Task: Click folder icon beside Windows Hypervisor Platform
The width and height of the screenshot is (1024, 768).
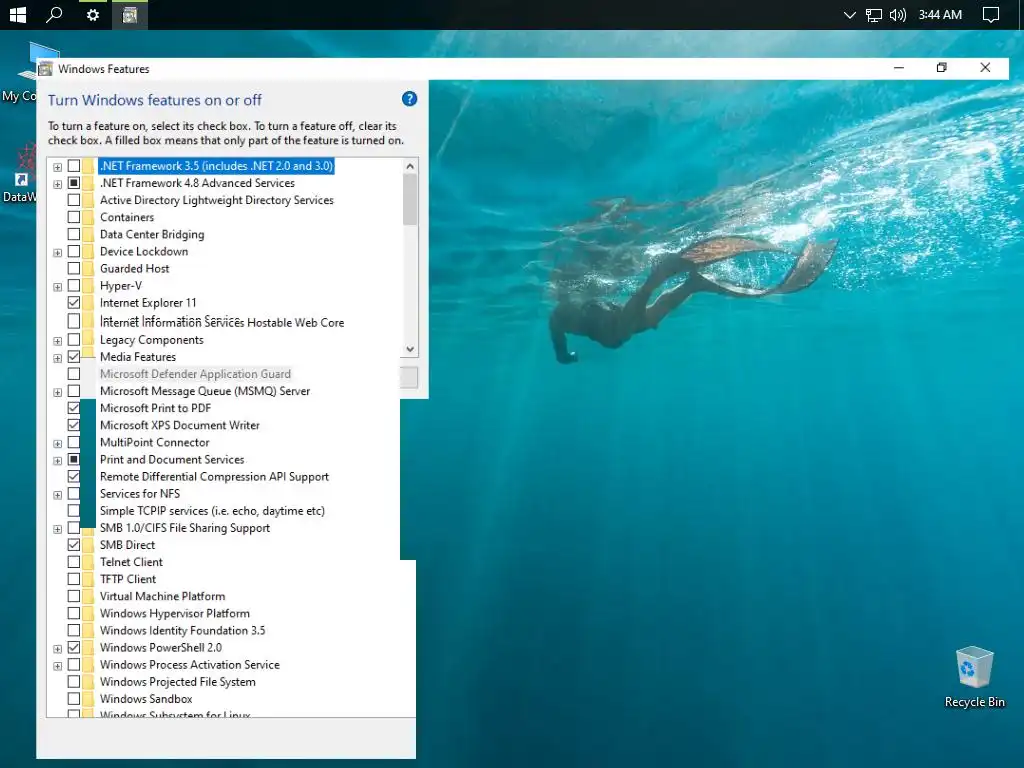Action: [x=89, y=613]
